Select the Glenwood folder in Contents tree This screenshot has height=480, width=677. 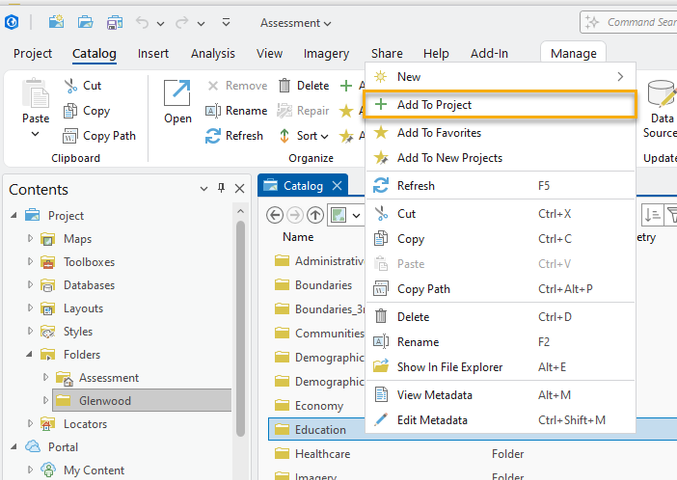(105, 401)
